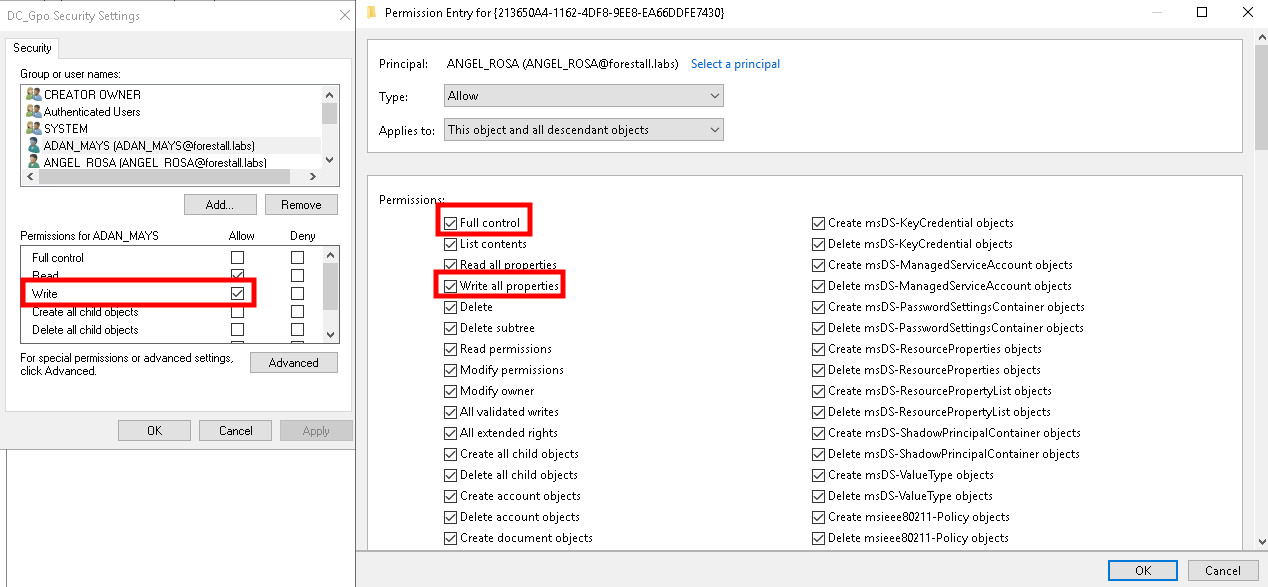Click the ANGEL_ROSA user icon

pyautogui.click(x=33, y=162)
